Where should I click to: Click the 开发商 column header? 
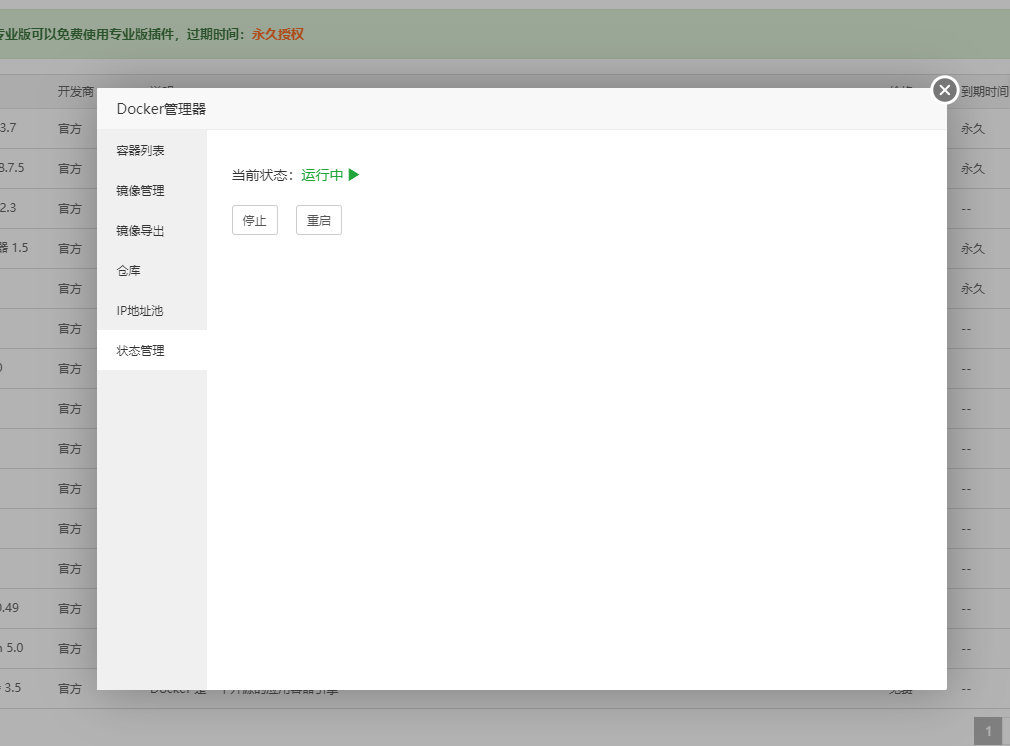click(75, 91)
